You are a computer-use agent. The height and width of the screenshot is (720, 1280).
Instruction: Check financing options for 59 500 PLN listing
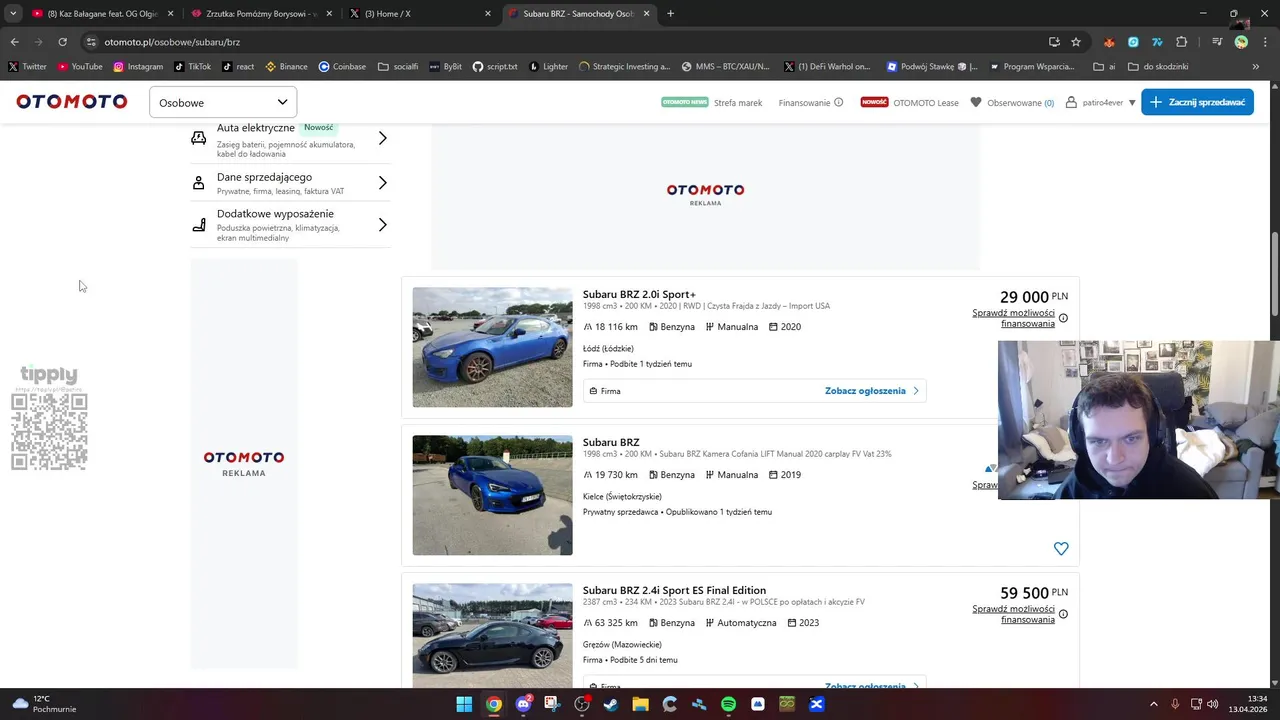pos(1013,614)
